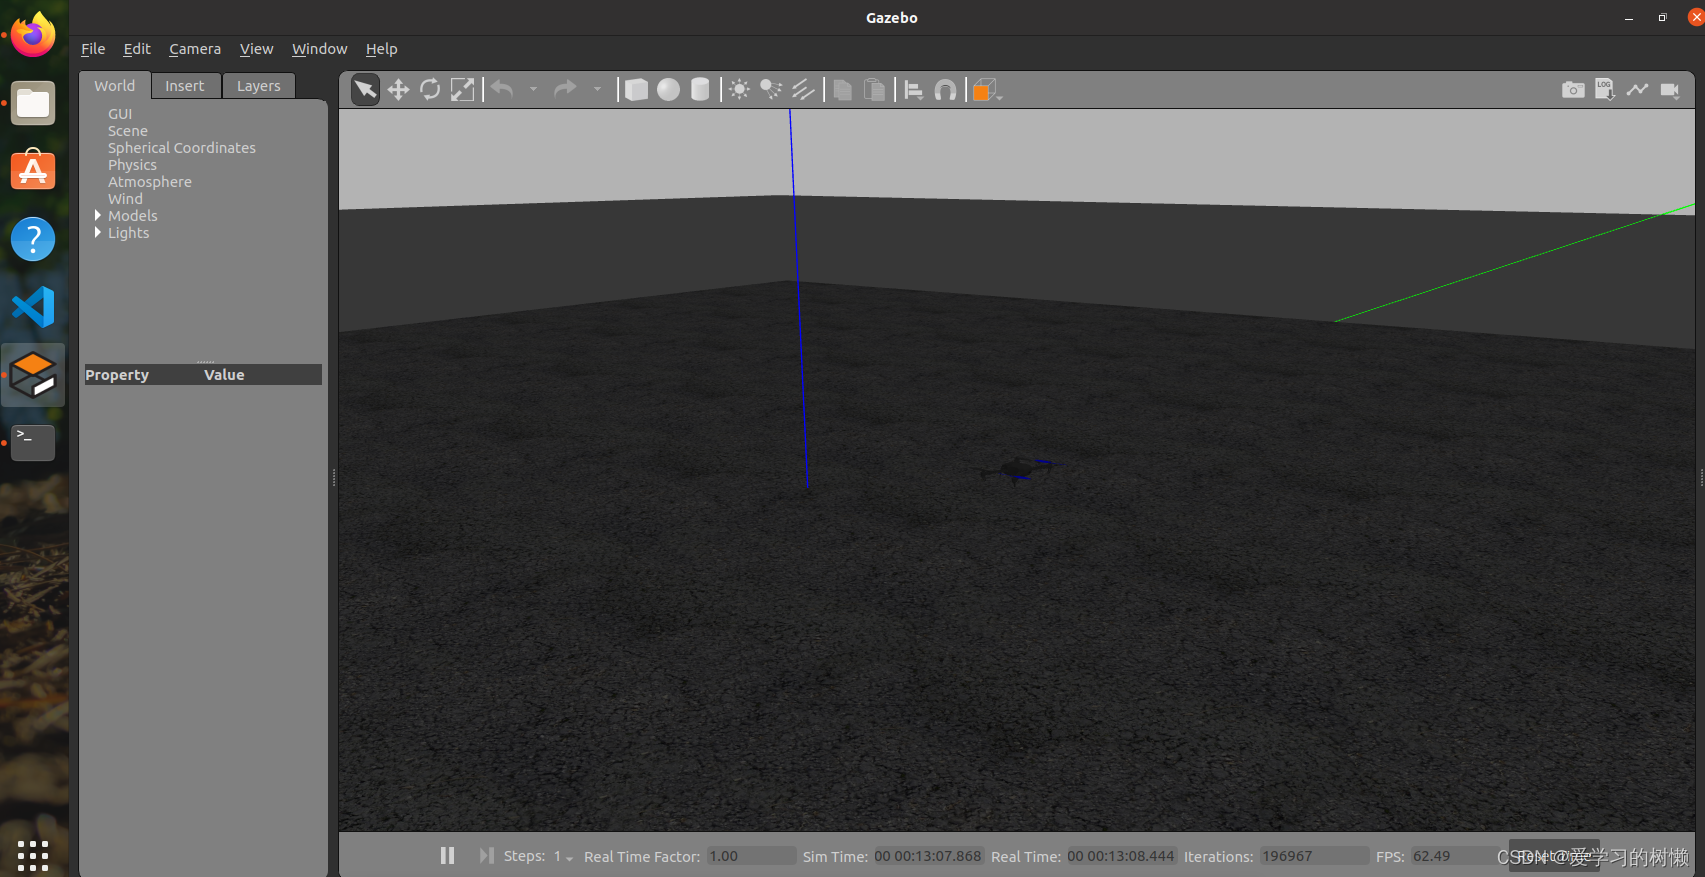Open the redo history dropdown arrow
Image resolution: width=1705 pixels, height=877 pixels.
pos(597,90)
